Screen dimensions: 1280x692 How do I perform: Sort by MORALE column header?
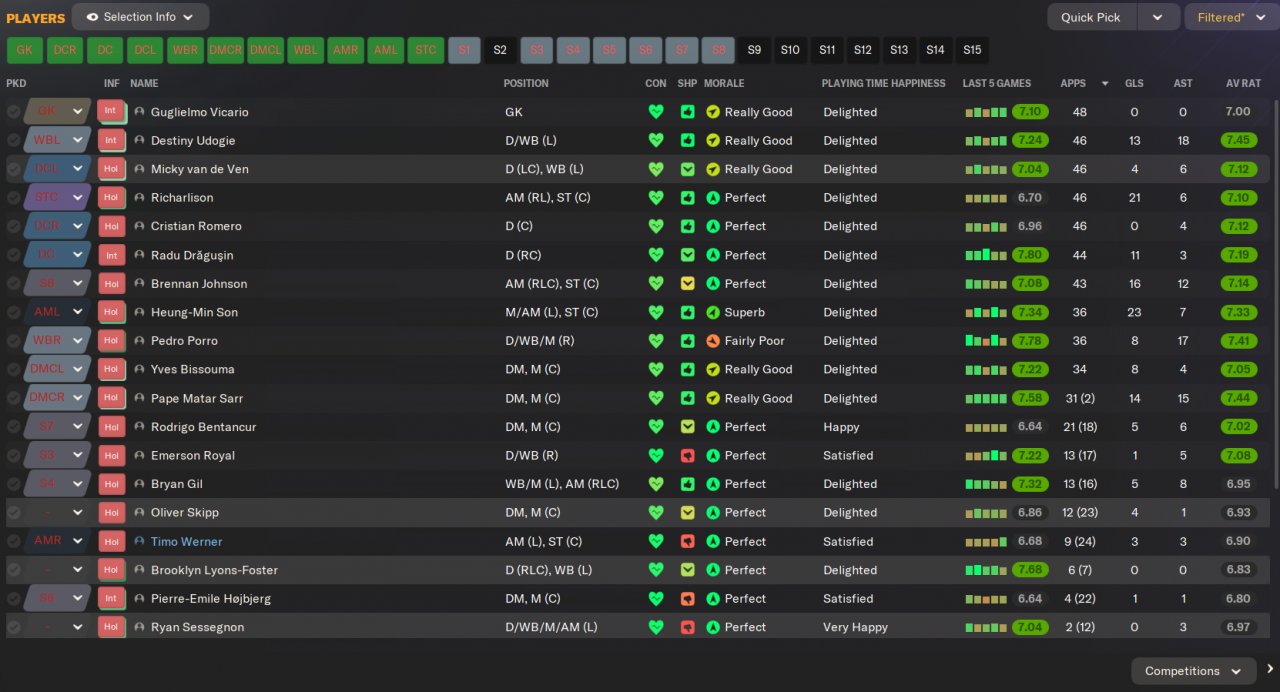pyautogui.click(x=724, y=84)
